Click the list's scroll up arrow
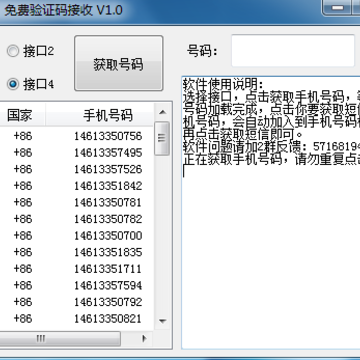The width and height of the screenshot is (360, 360). click(162, 112)
